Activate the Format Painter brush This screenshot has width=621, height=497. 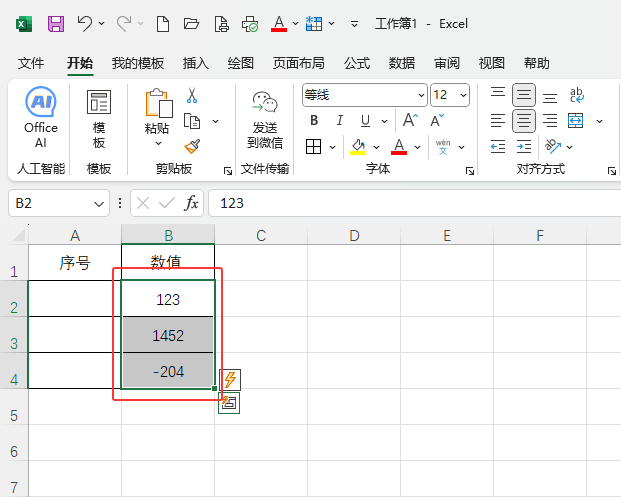pos(192,147)
